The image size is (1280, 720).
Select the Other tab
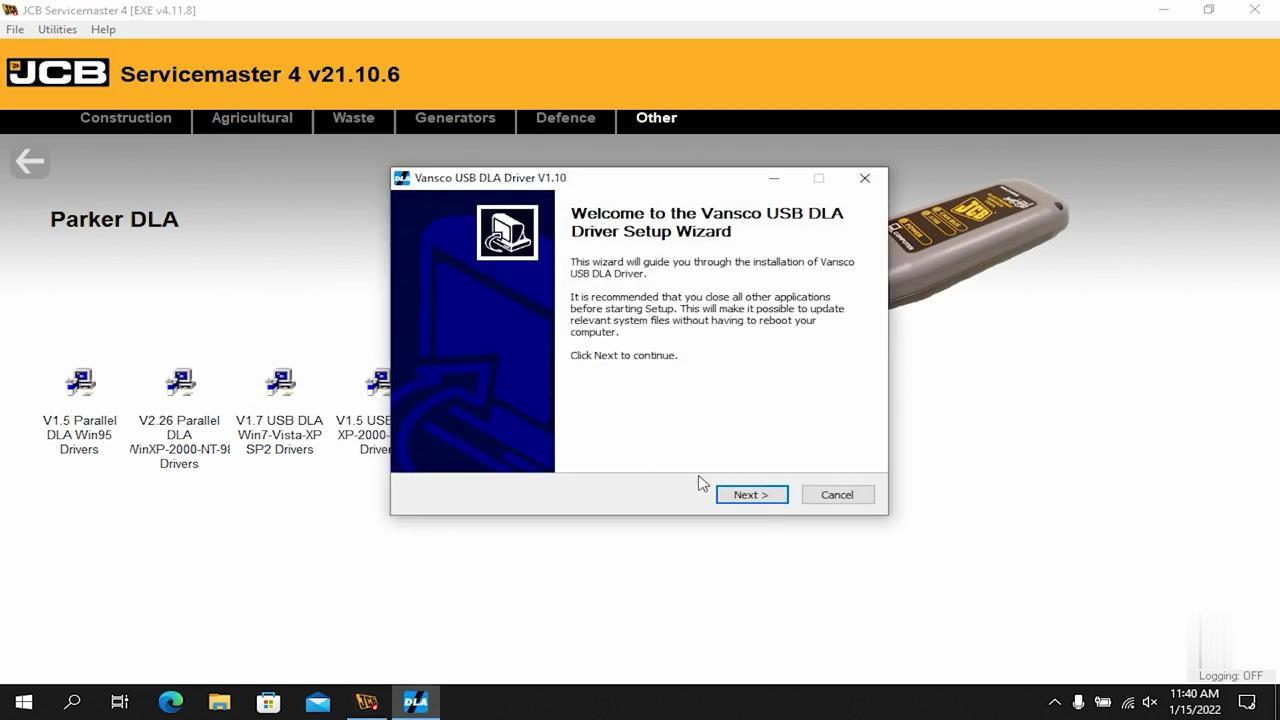(656, 118)
